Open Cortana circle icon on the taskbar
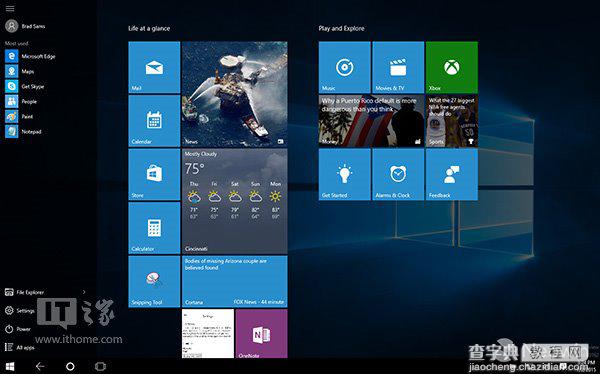This screenshot has height=374, width=600. pyautogui.click(x=70, y=366)
